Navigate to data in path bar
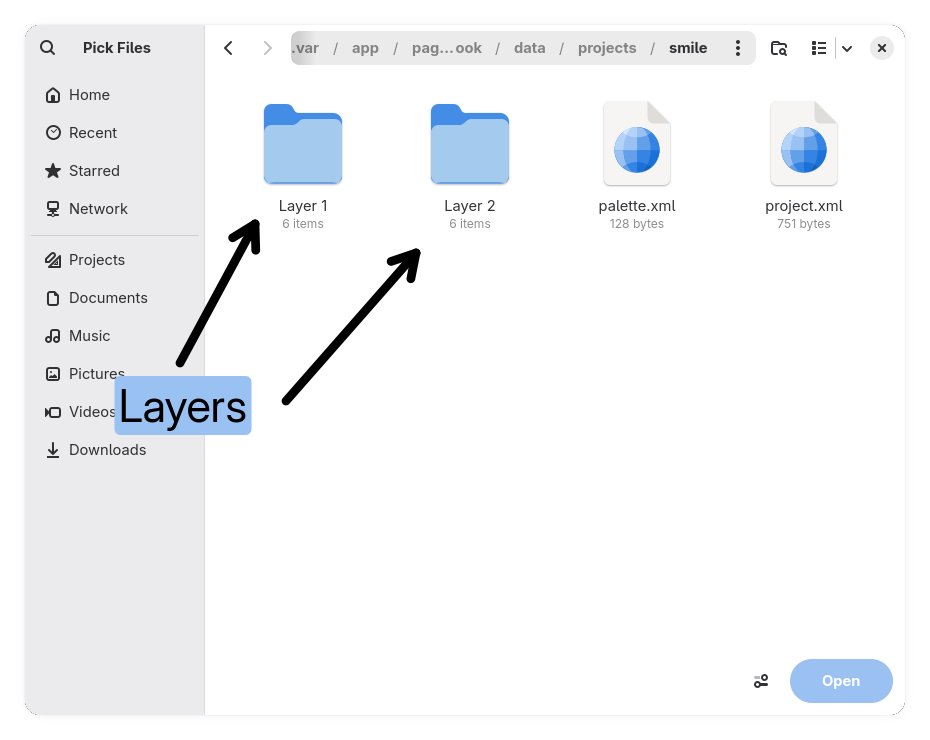The width and height of the screenshot is (930, 740). 530,48
